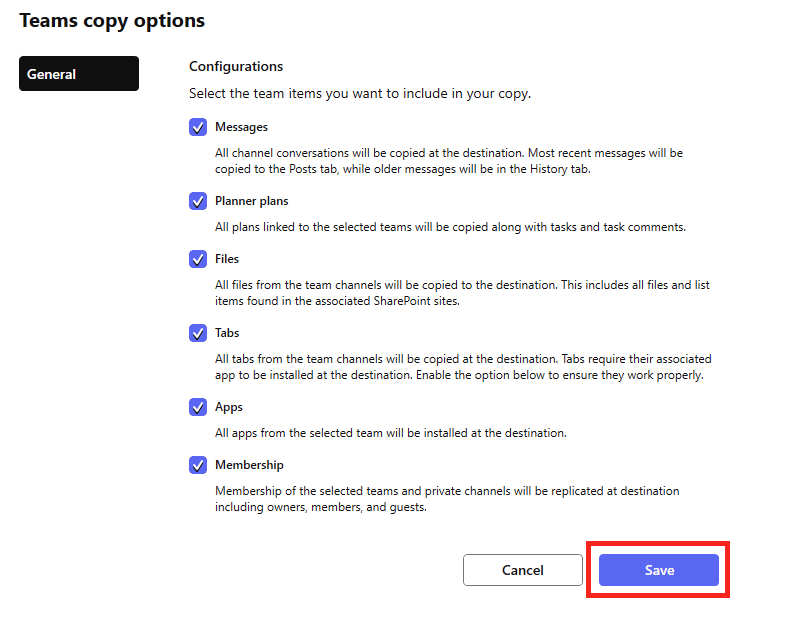The height and width of the screenshot is (621, 803).
Task: Disable the Tabs checkbox
Action: pyautogui.click(x=198, y=333)
